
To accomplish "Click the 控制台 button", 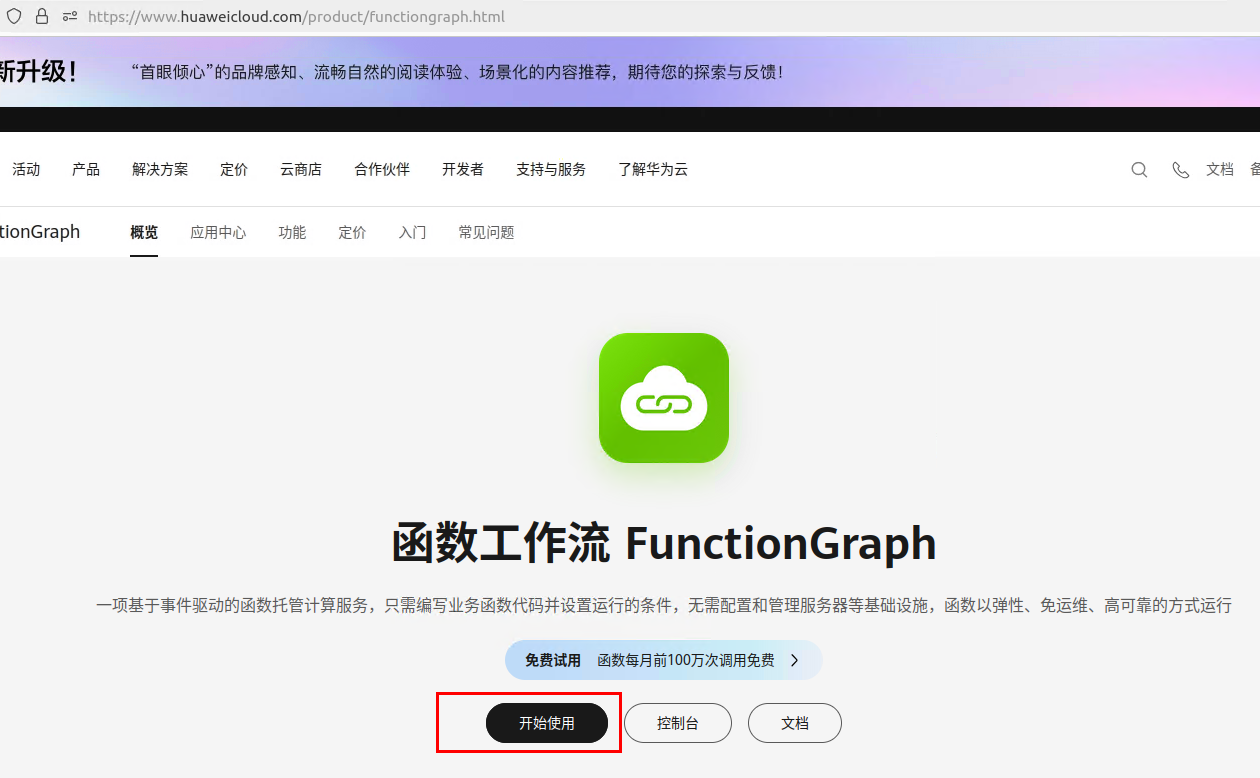I will pyautogui.click(x=678, y=722).
